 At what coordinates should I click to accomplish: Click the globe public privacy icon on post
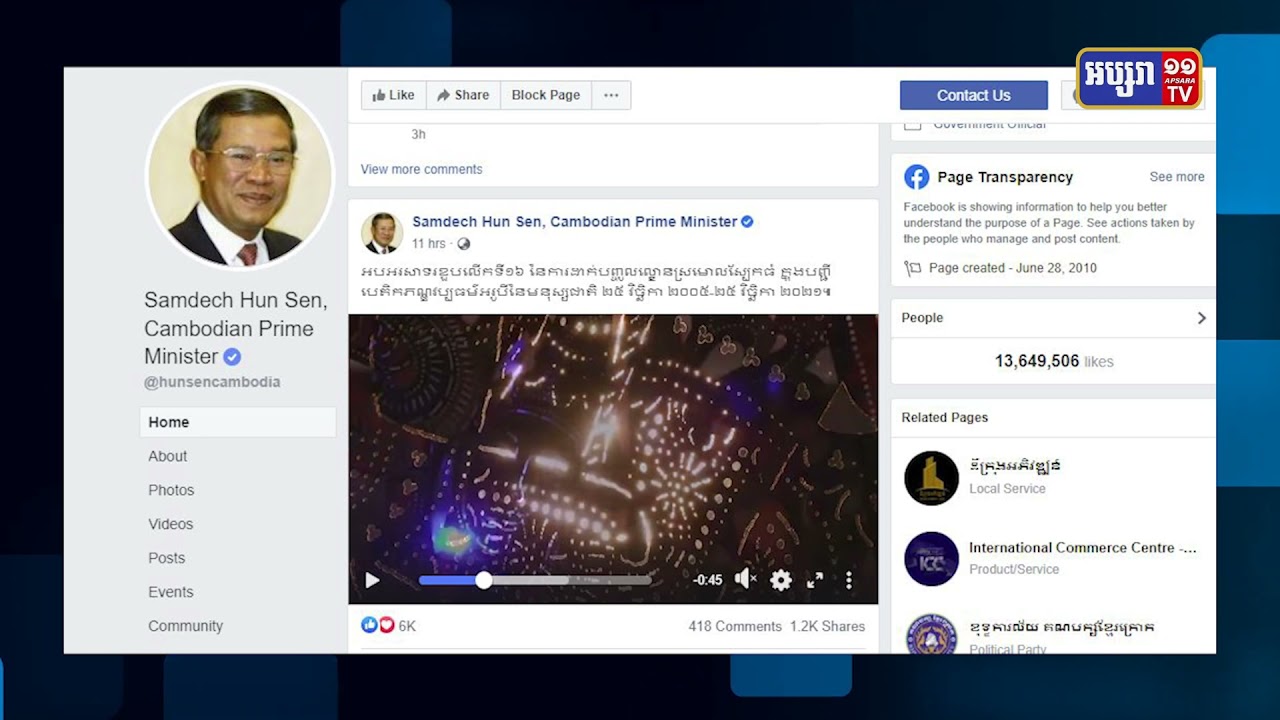click(x=463, y=244)
